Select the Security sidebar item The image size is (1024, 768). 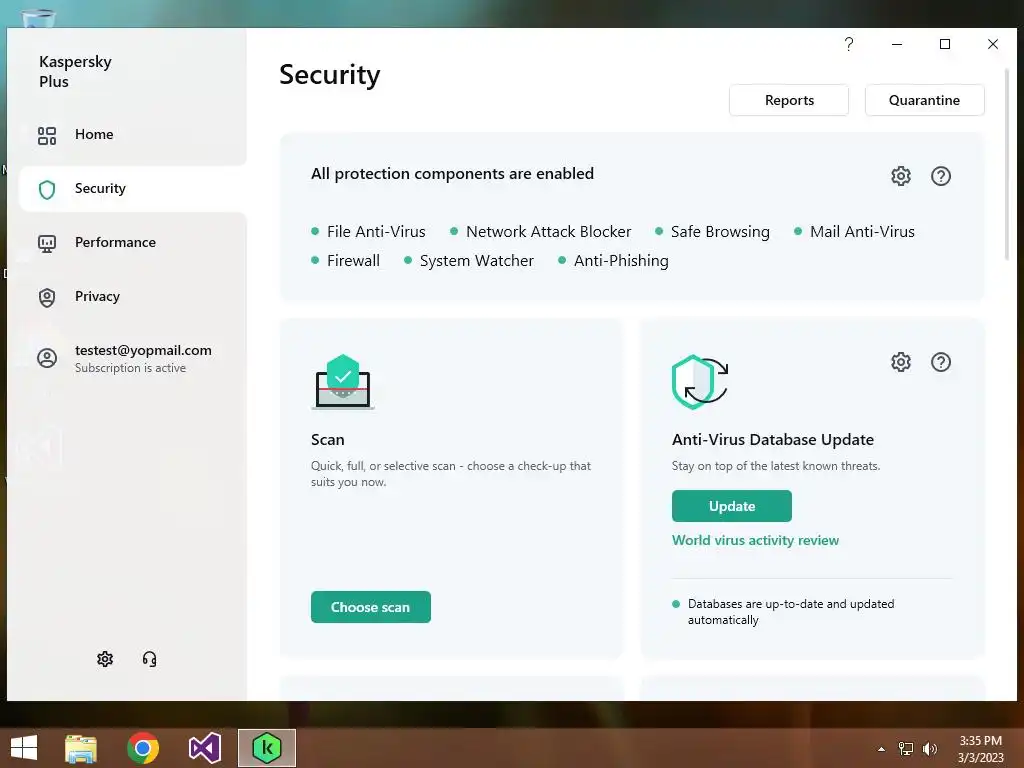[x=133, y=189]
